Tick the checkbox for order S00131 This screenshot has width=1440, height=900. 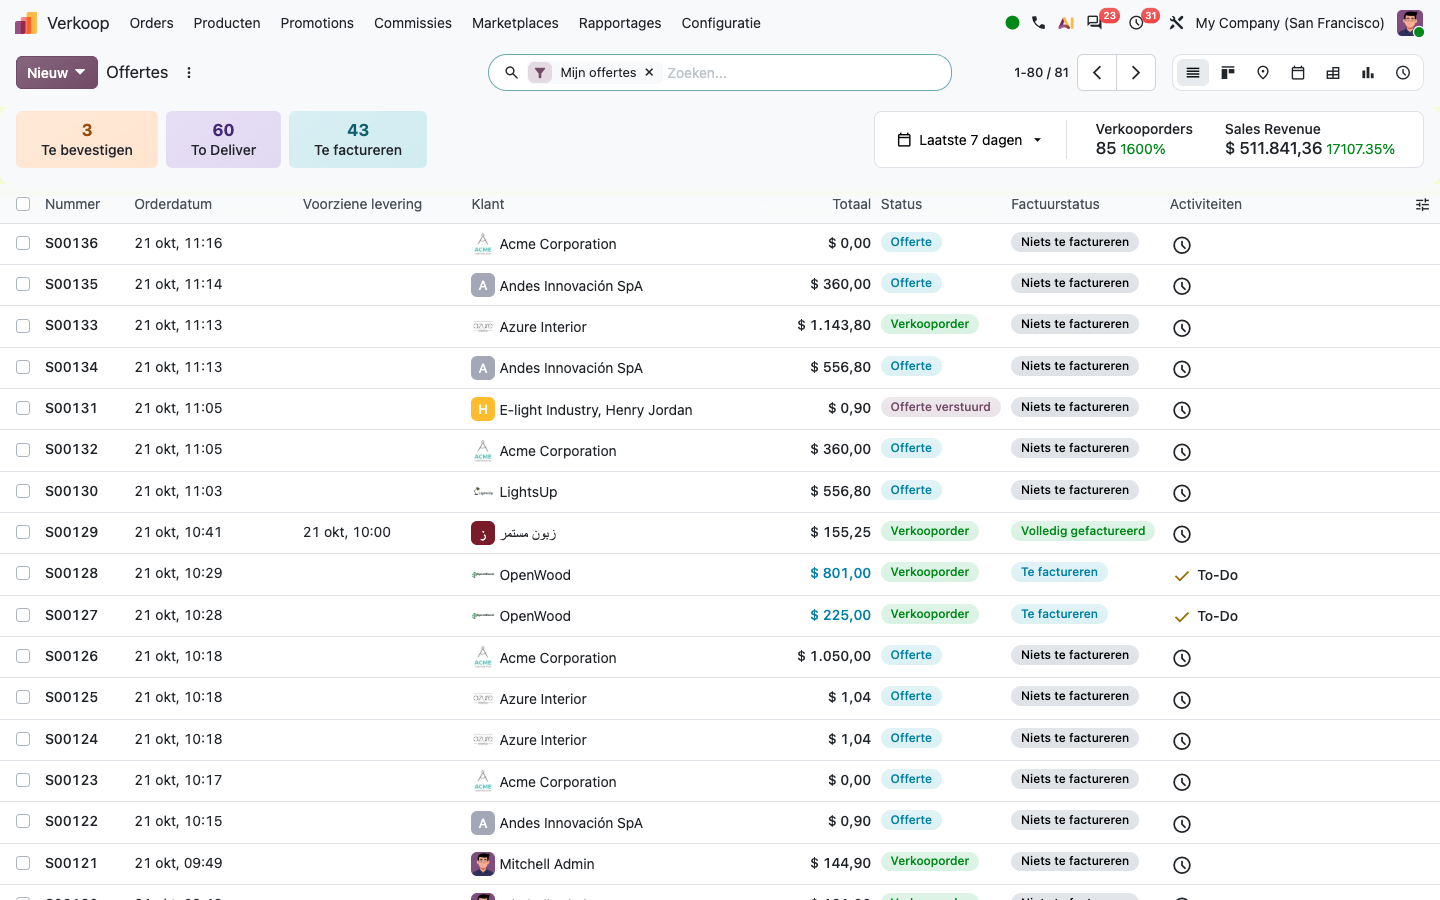(23, 408)
